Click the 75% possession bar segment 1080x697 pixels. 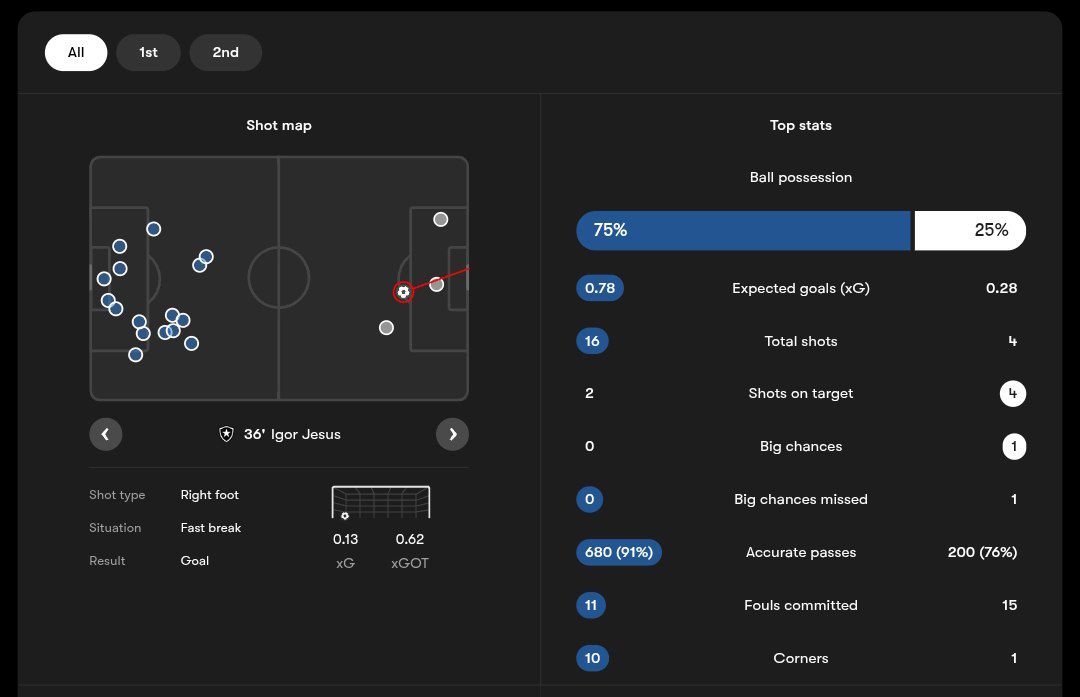743,230
